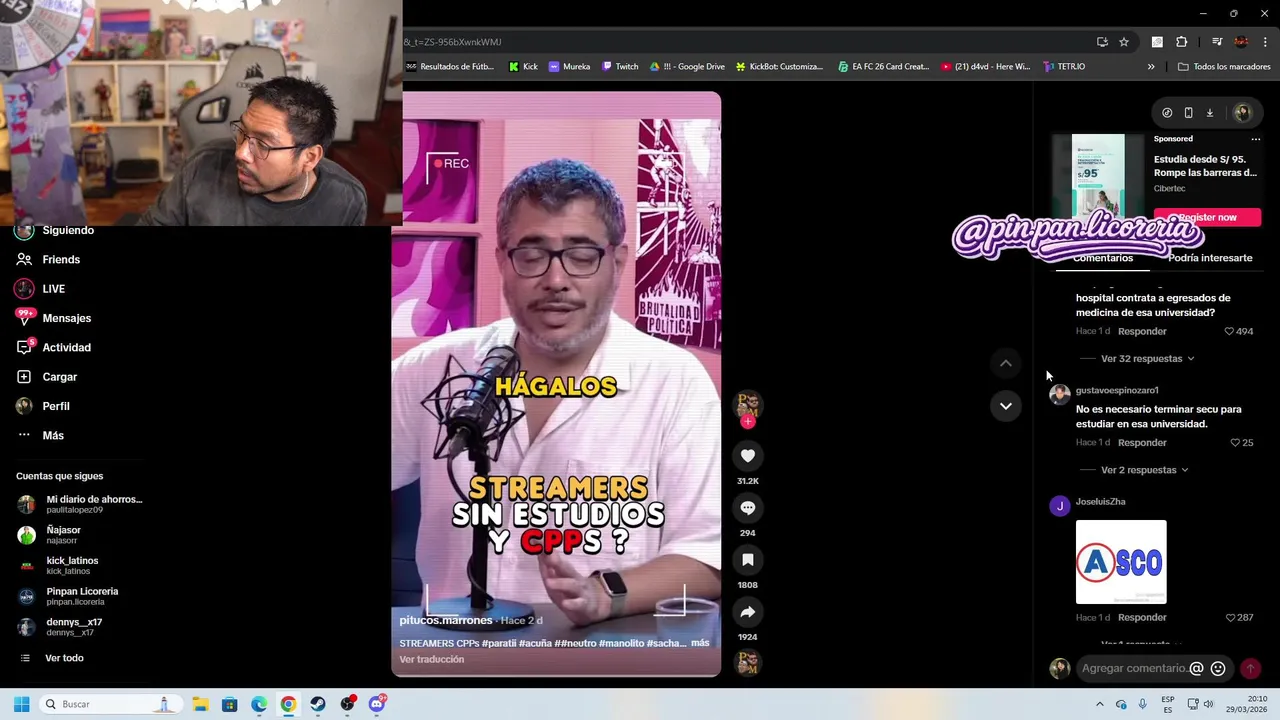Open the TETR.IO bookmark
Viewport: 1280px width, 720px height.
pos(1064,67)
